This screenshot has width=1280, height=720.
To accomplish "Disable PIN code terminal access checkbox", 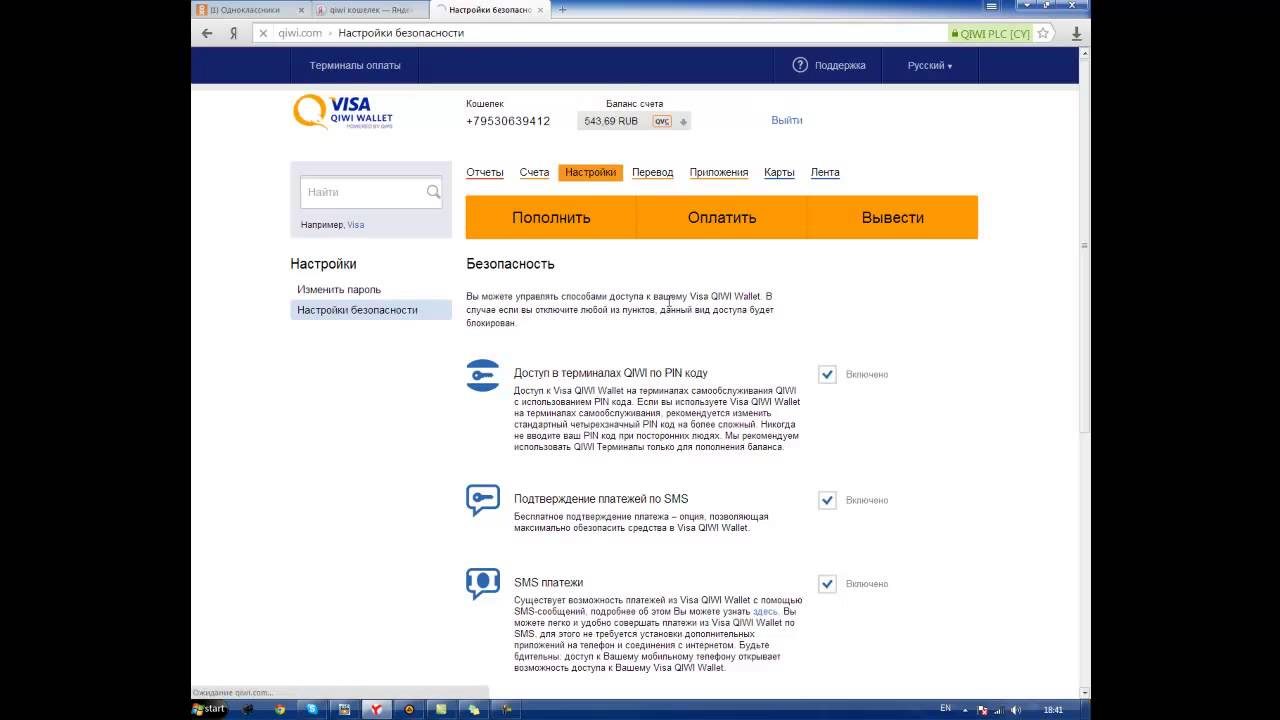I will (827, 374).
